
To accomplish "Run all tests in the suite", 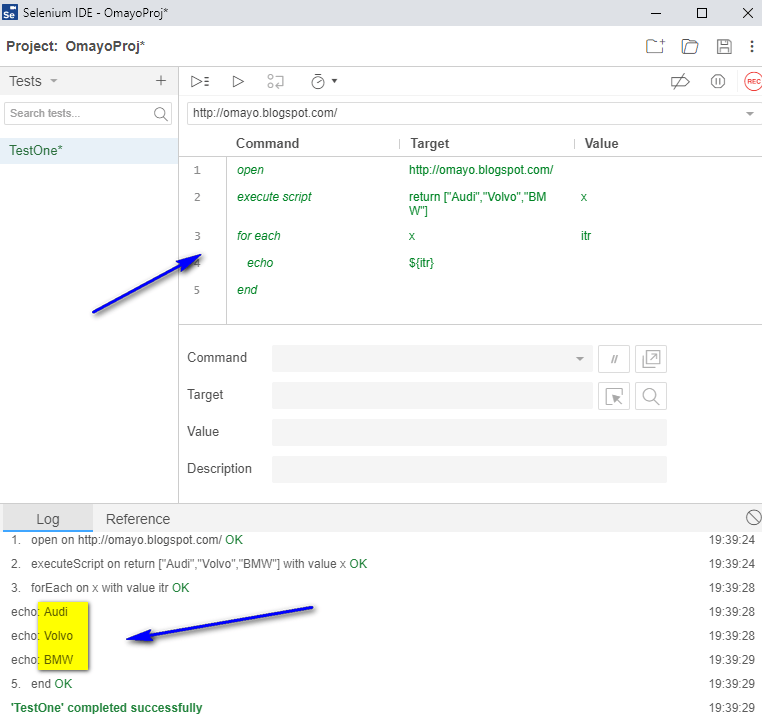I will (x=200, y=81).
